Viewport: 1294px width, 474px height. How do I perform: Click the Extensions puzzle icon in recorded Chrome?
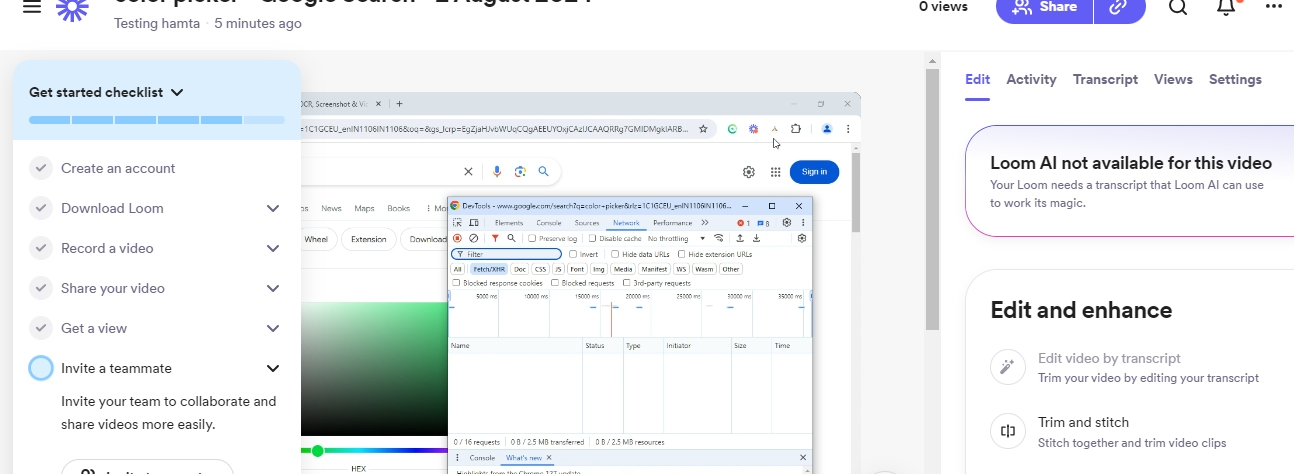(796, 129)
